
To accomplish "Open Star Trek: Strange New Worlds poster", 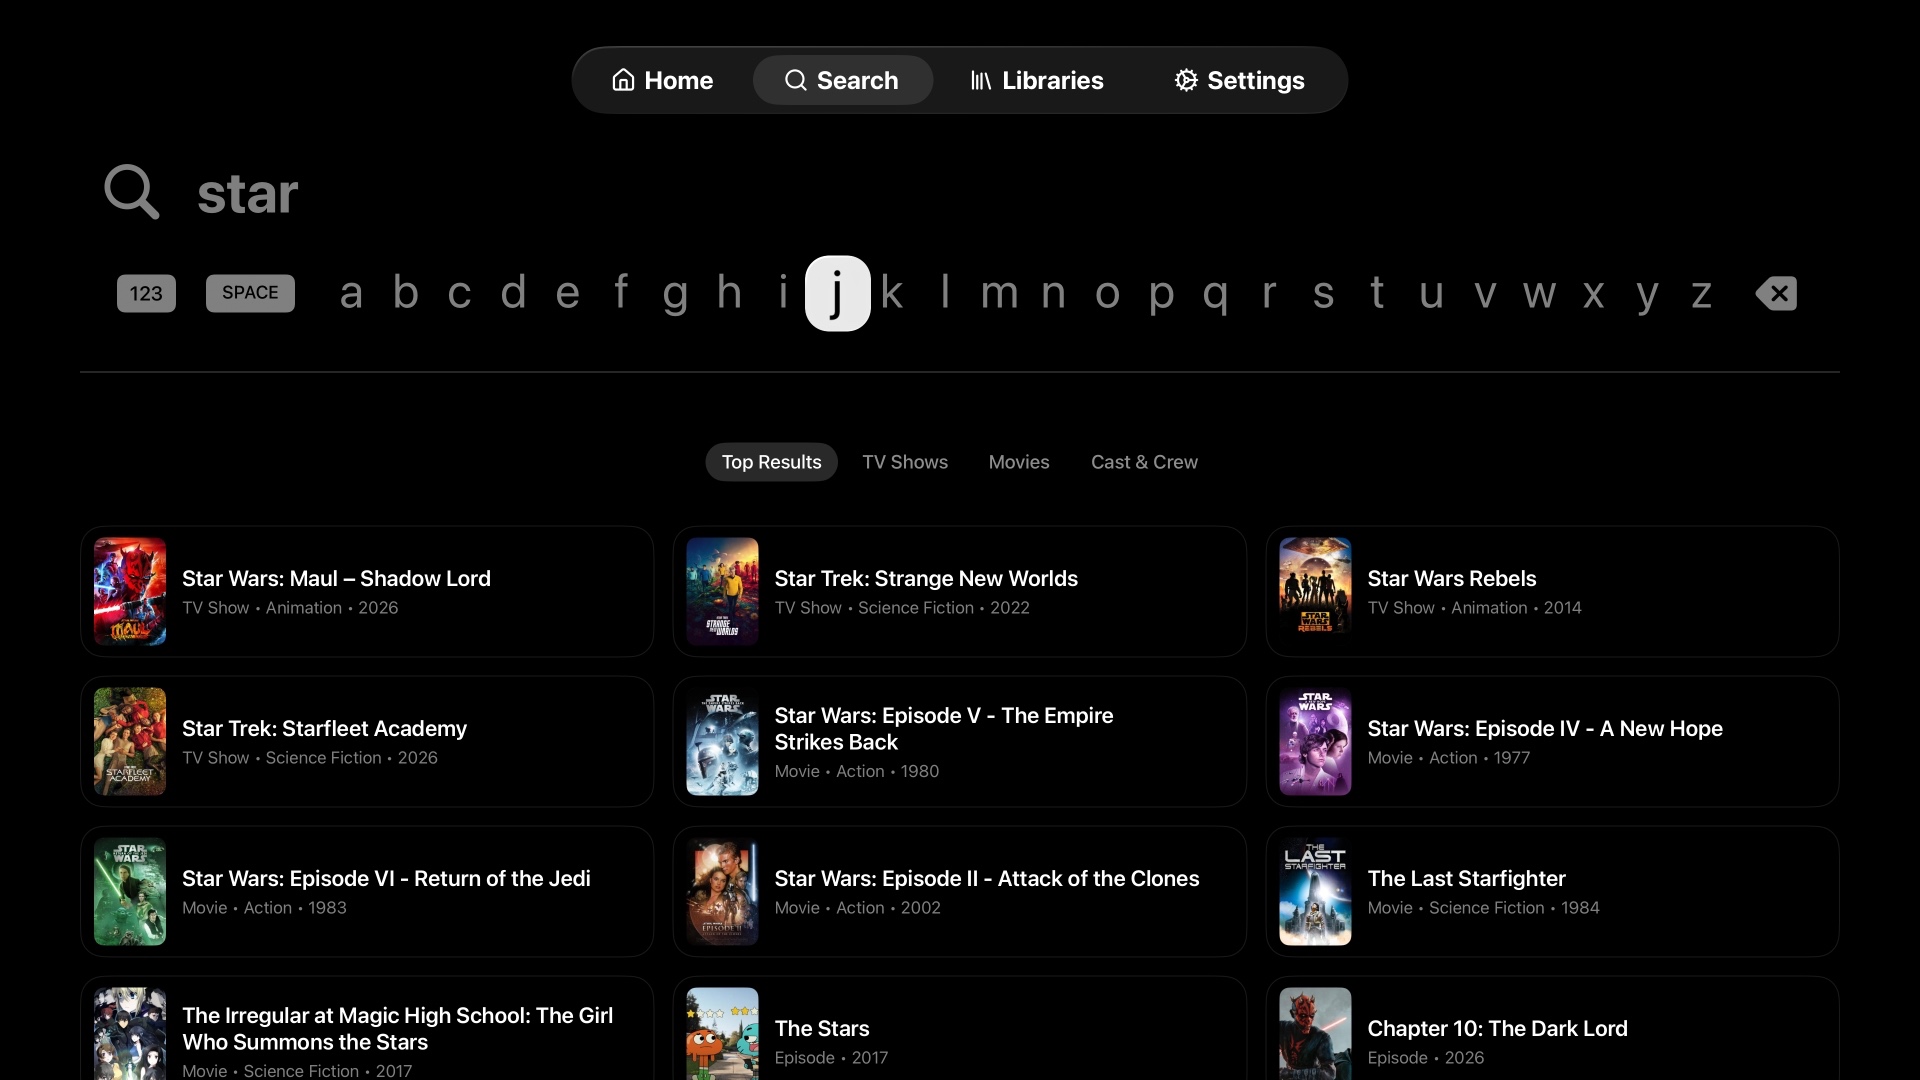I will (x=722, y=591).
